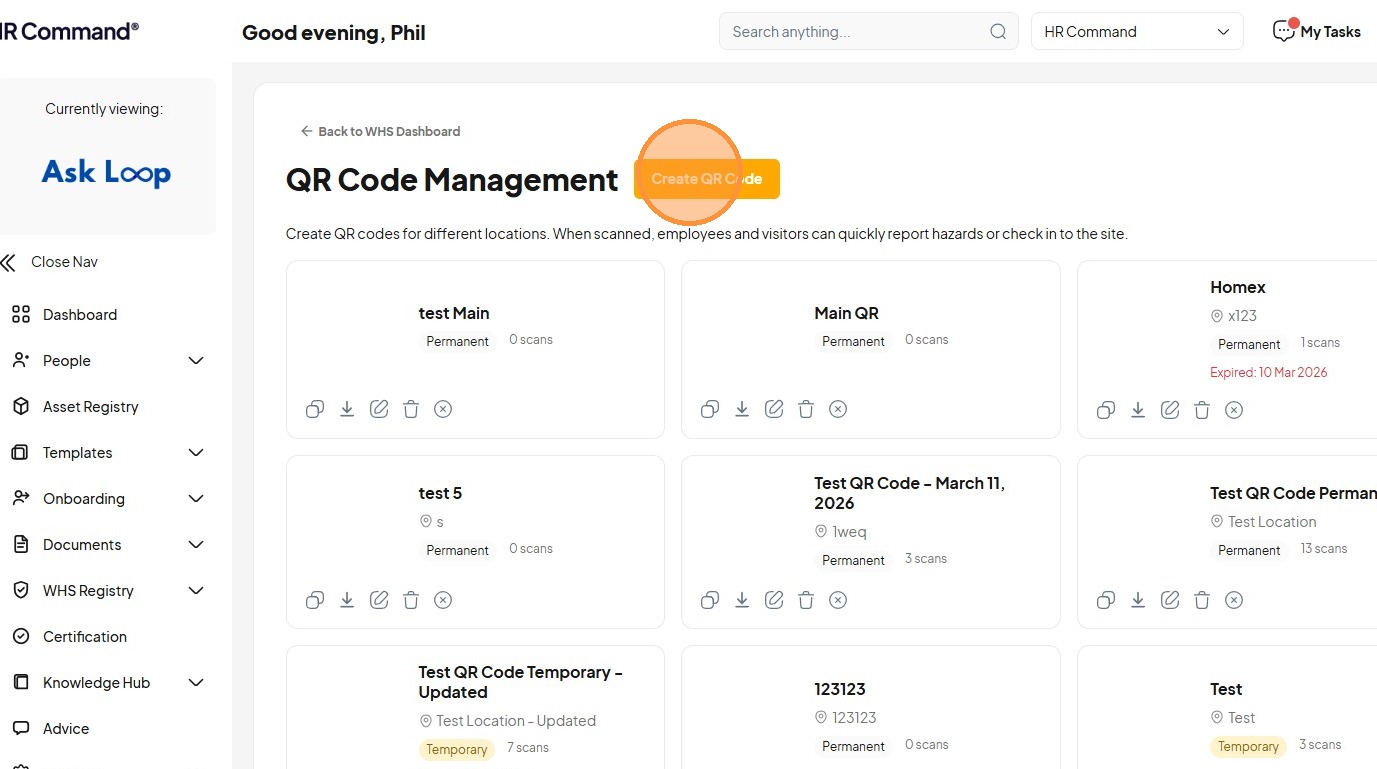This screenshot has height=769, width=1377.
Task: Expand the People submenu chevron
Action: point(196,361)
